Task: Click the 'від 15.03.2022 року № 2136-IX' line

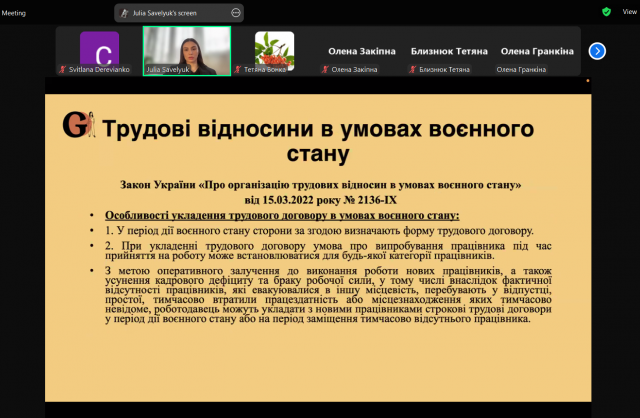Action: pos(320,200)
